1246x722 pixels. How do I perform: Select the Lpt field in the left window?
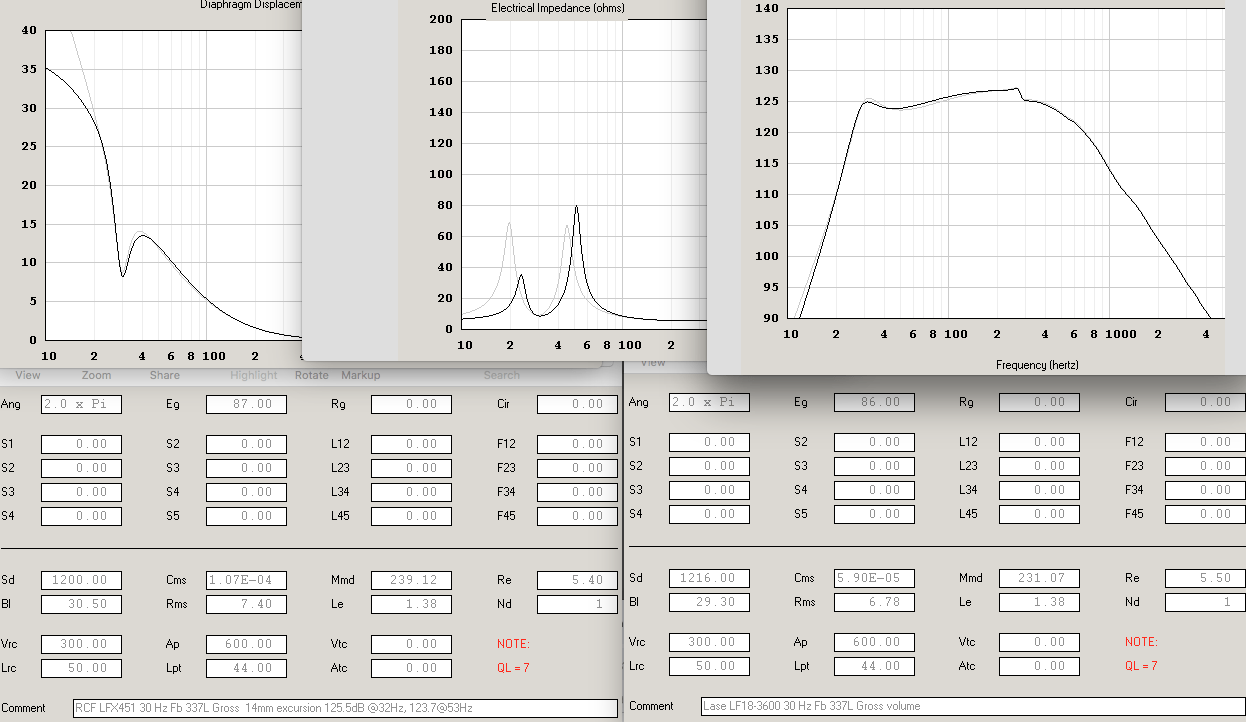click(x=246, y=668)
